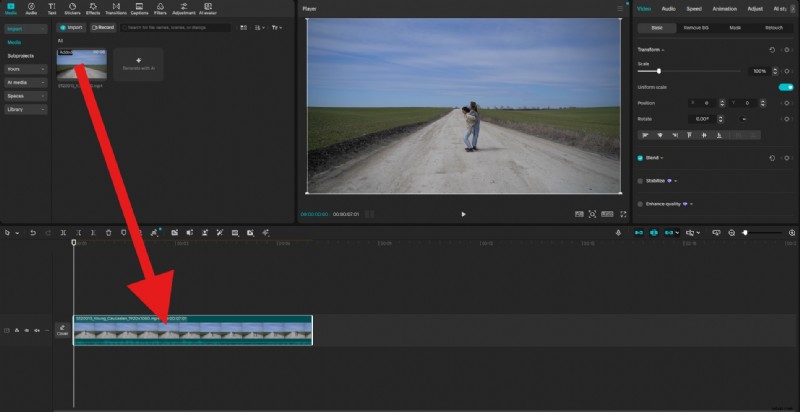Viewport: 800px width, 412px height.
Task: Switch to the Animation inspector tab
Action: pyautogui.click(x=724, y=9)
